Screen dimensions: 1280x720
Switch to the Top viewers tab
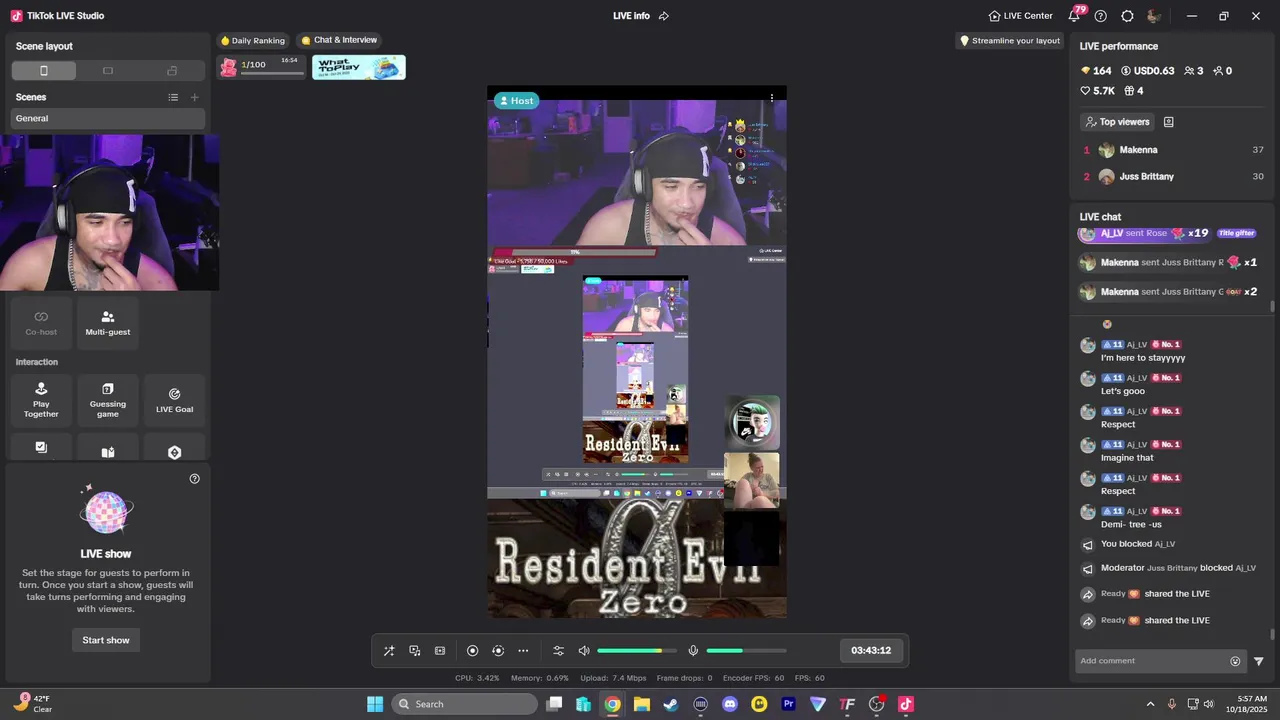1117,122
